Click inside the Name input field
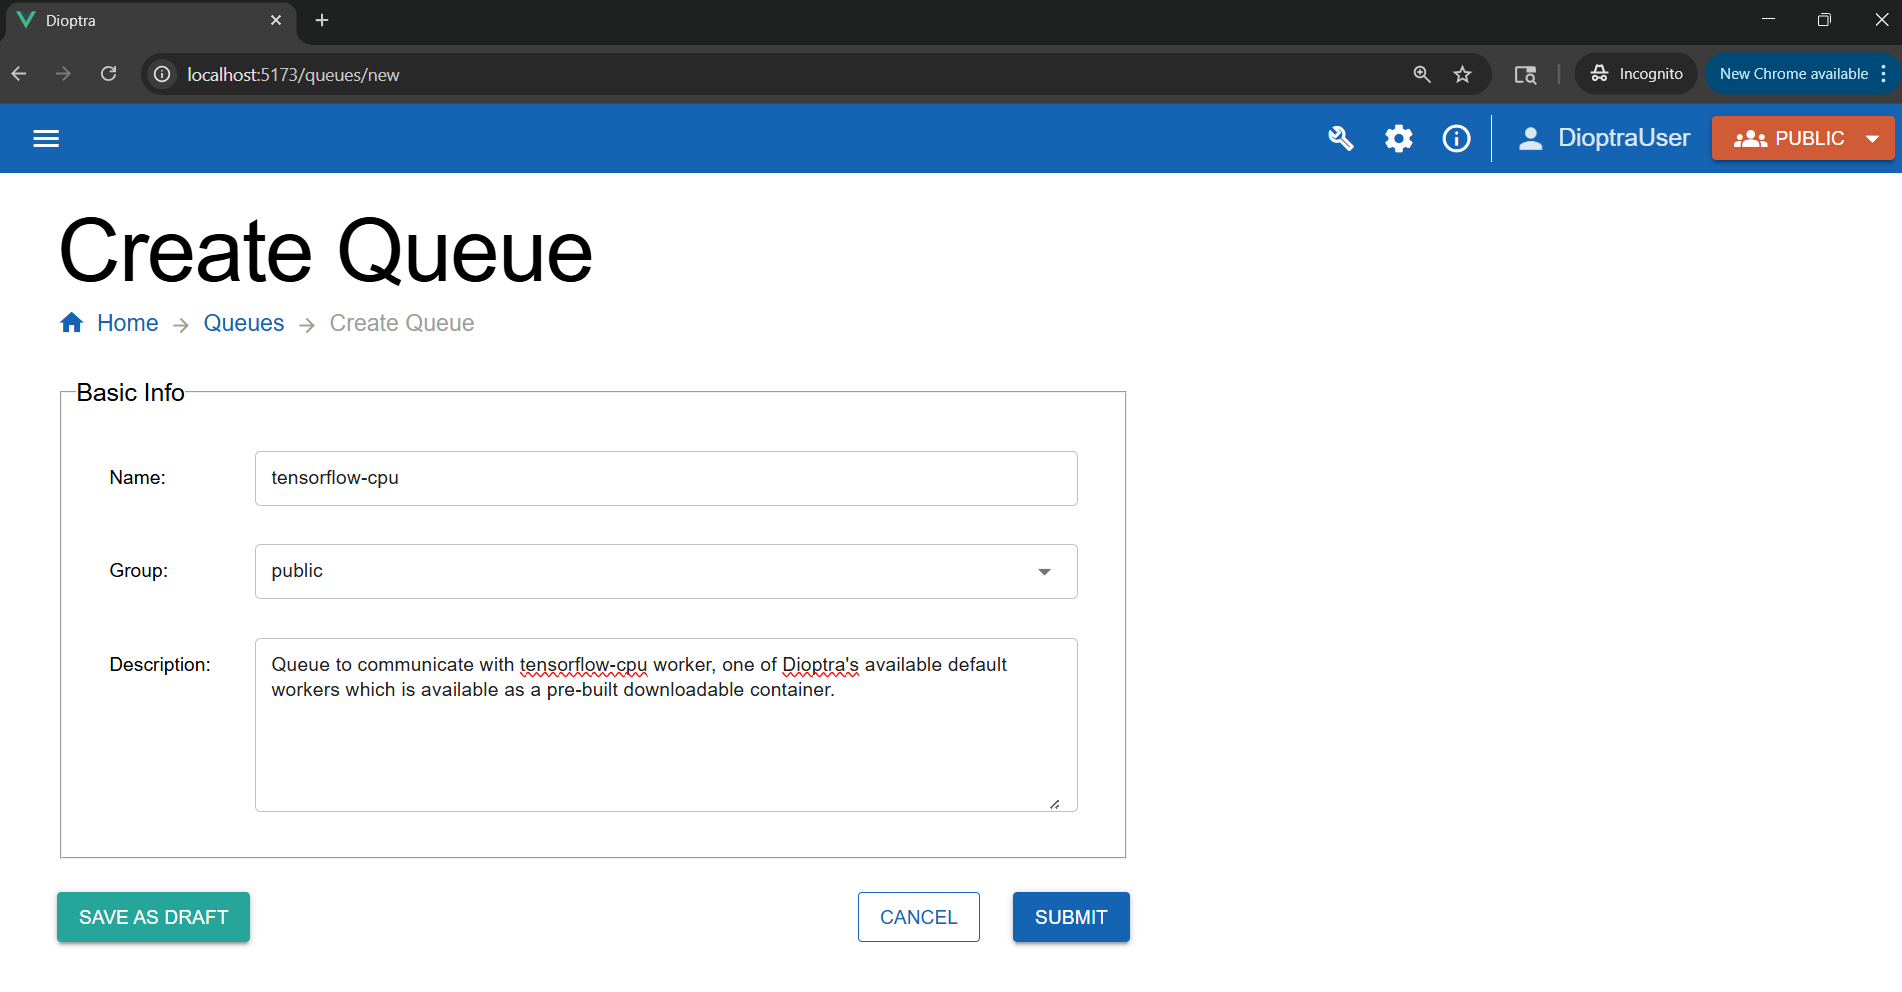 [665, 478]
